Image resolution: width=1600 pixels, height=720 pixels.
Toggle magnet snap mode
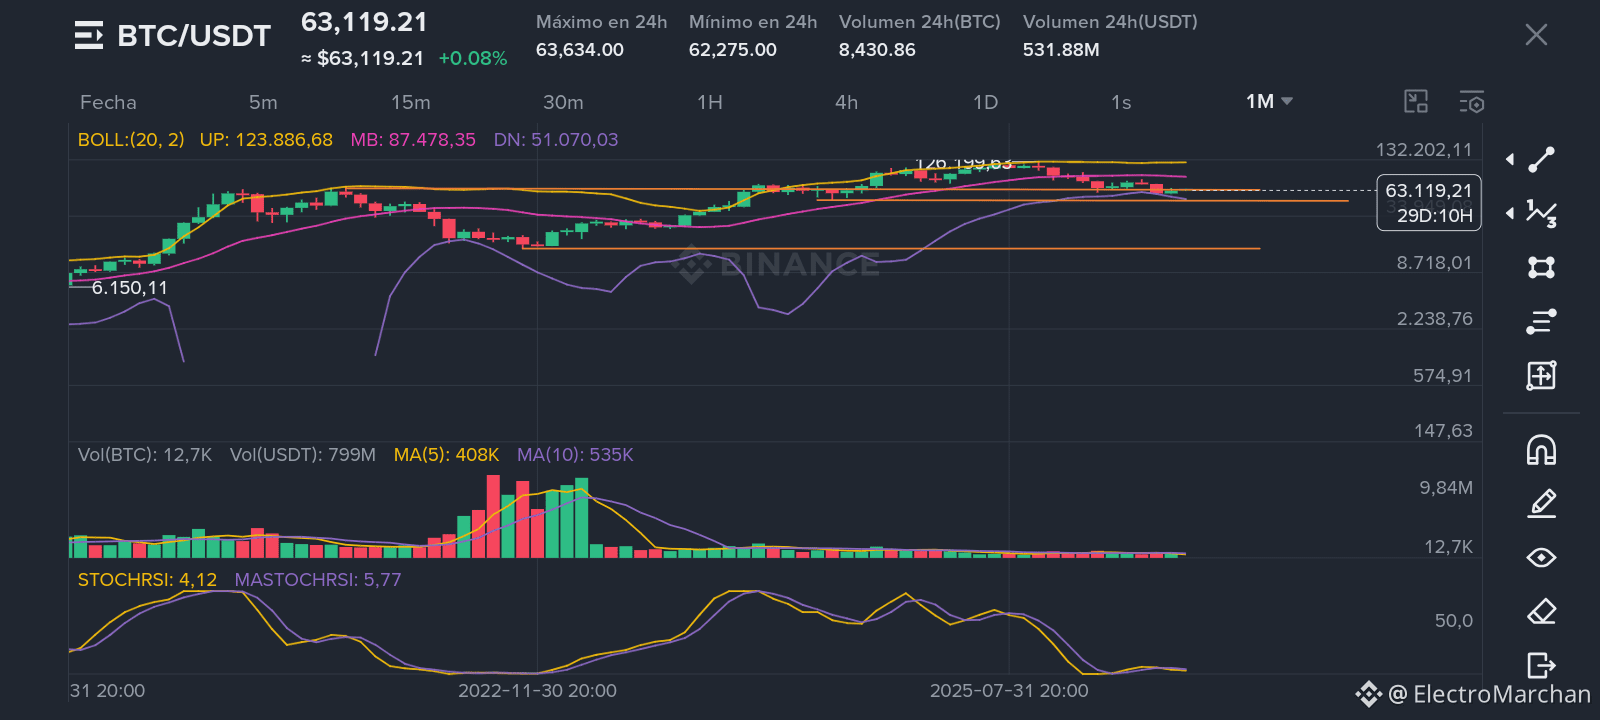pos(1541,450)
